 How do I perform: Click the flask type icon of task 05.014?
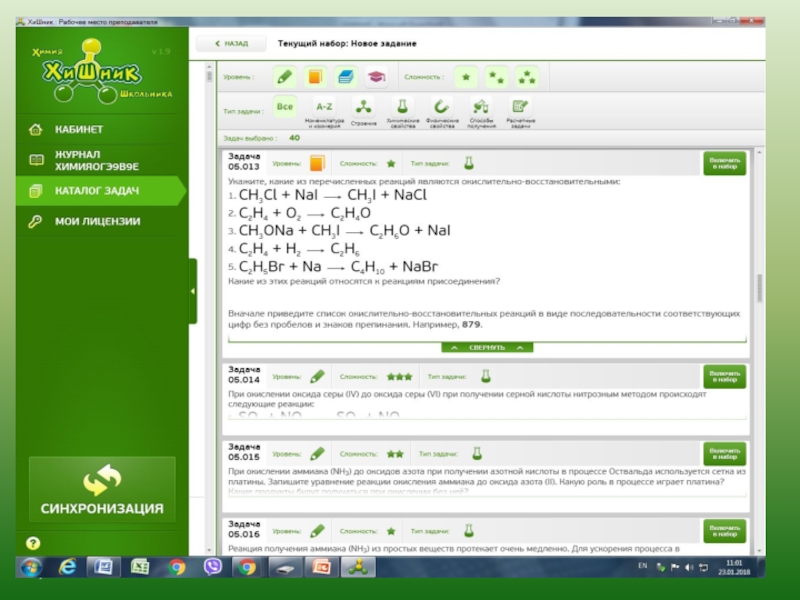click(x=486, y=377)
